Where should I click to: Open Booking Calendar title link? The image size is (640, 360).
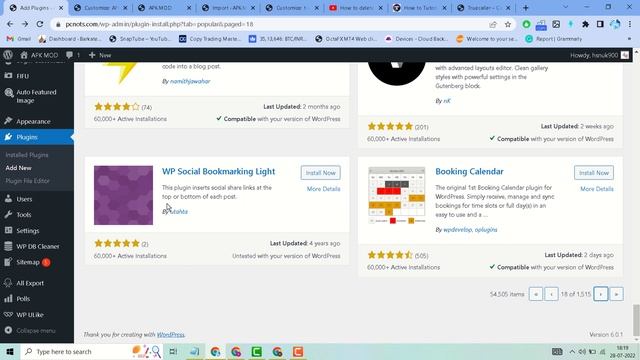469,171
